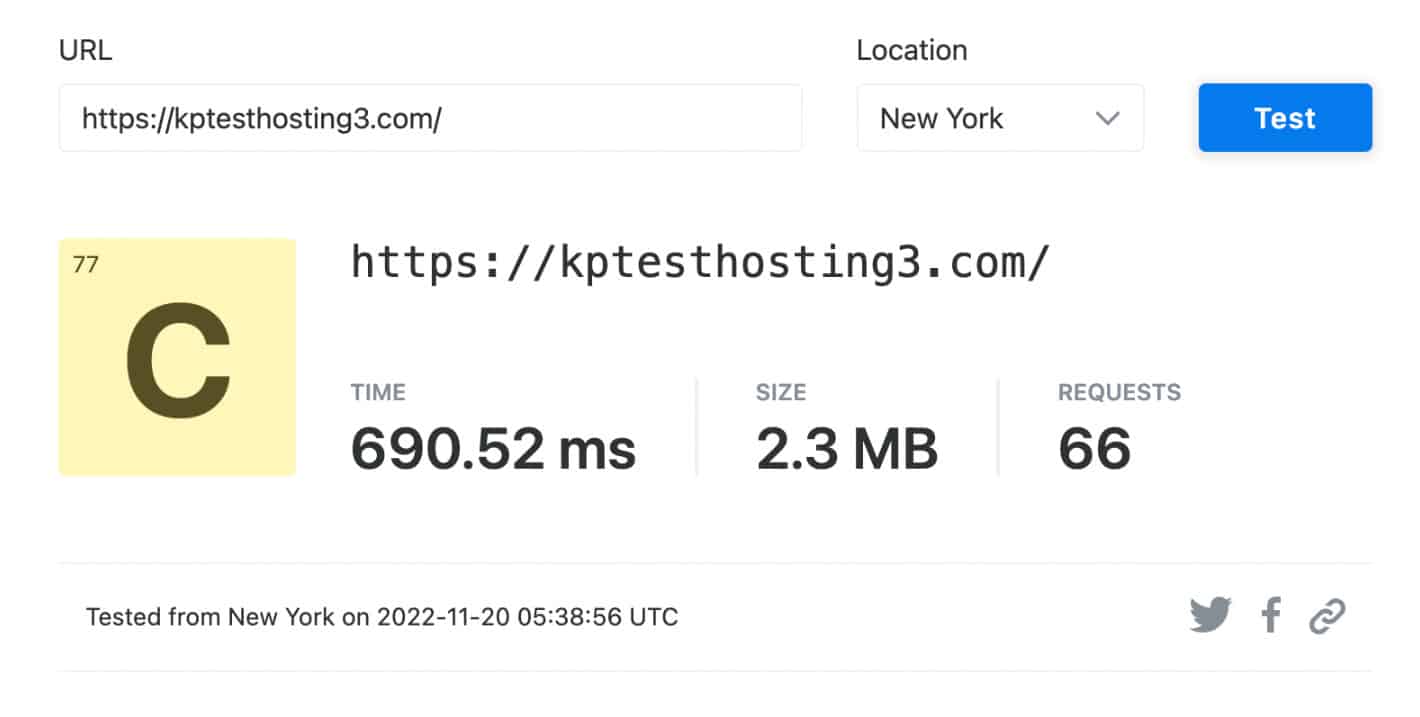
Task: Click the SIZE metric label
Action: pyautogui.click(x=781, y=392)
